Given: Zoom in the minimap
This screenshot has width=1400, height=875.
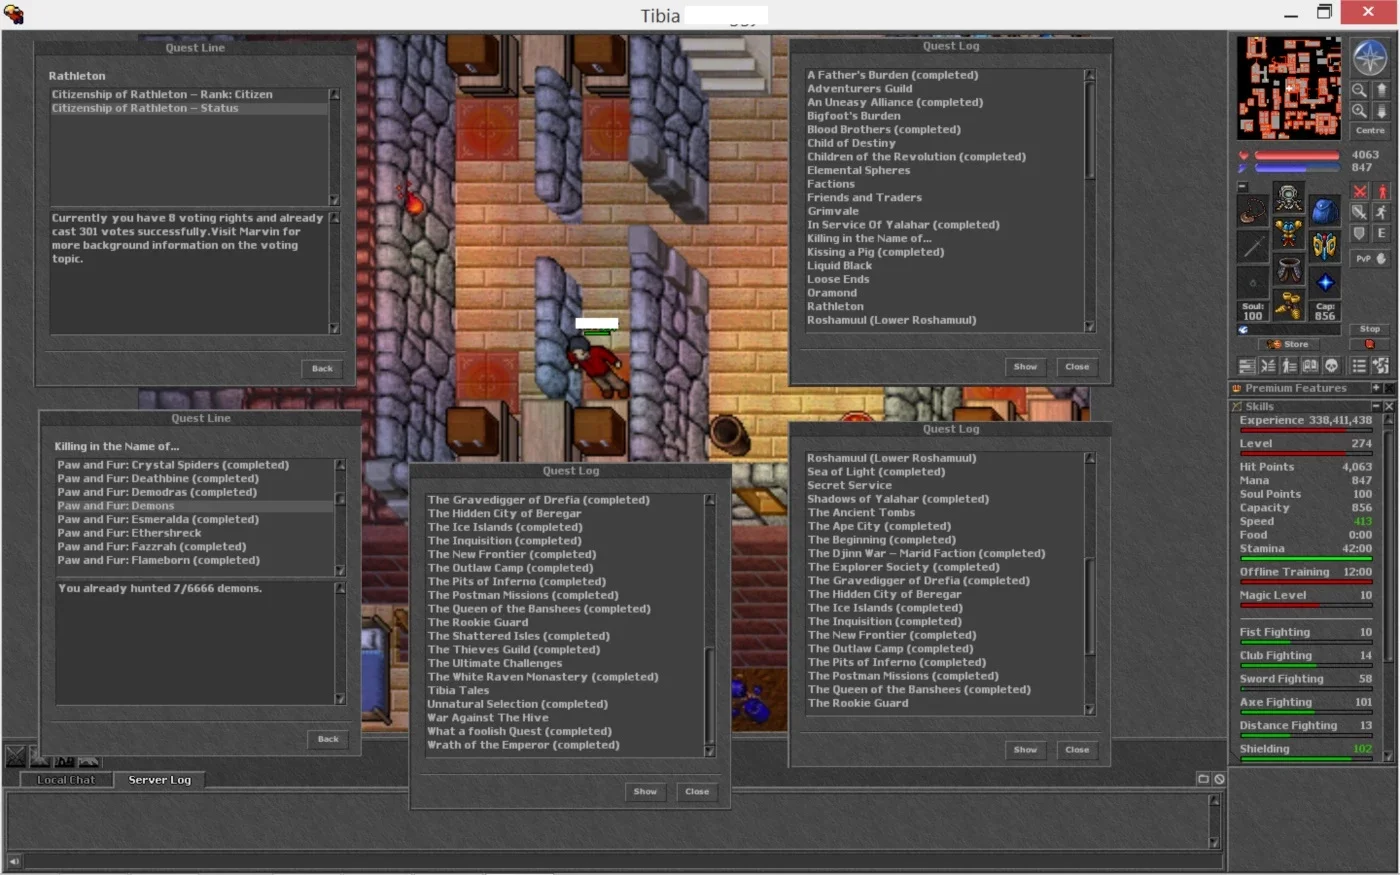Looking at the screenshot, I should click(x=1359, y=110).
